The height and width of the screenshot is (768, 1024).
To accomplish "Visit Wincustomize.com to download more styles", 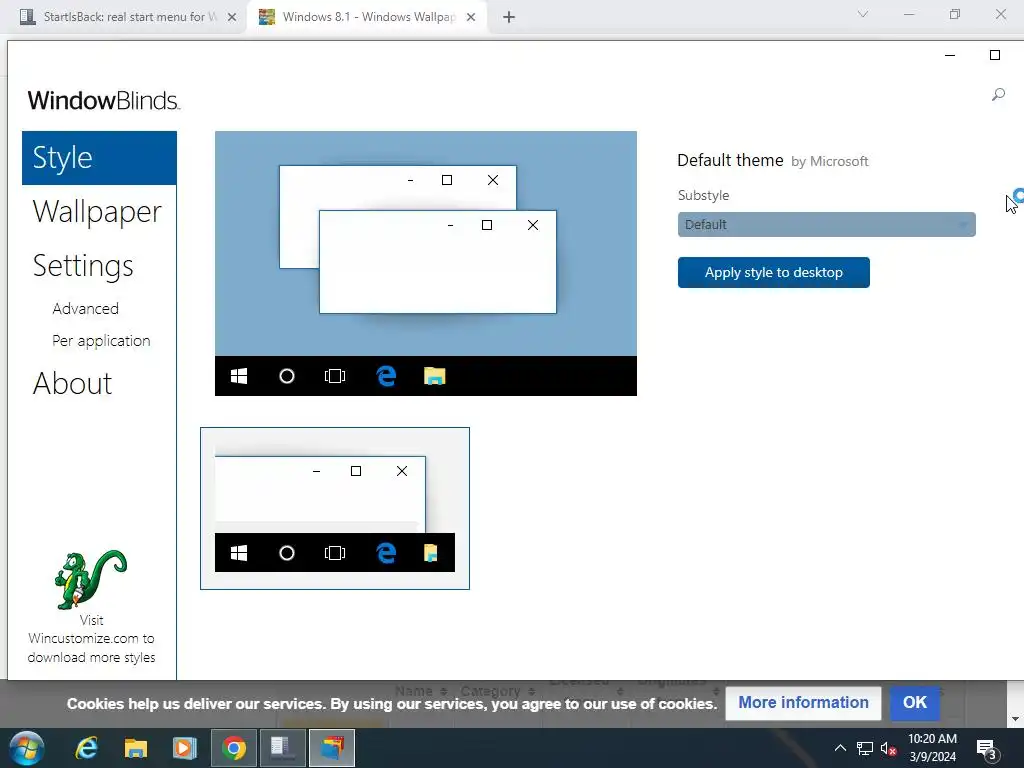I will coord(91,639).
